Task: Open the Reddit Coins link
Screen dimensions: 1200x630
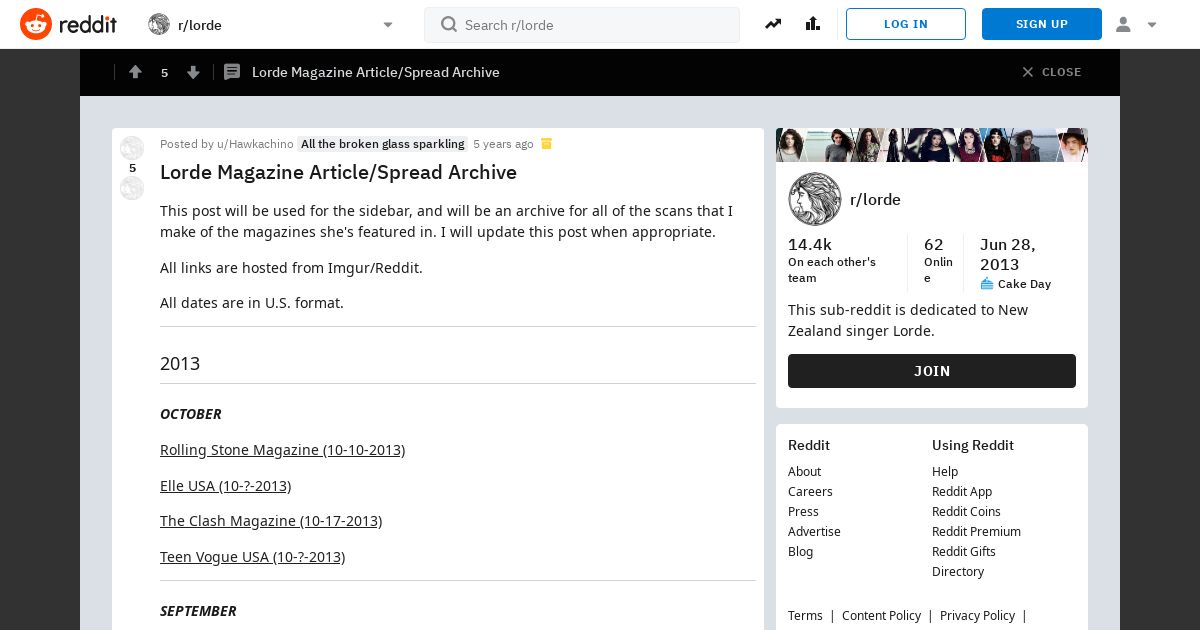Action: [966, 512]
